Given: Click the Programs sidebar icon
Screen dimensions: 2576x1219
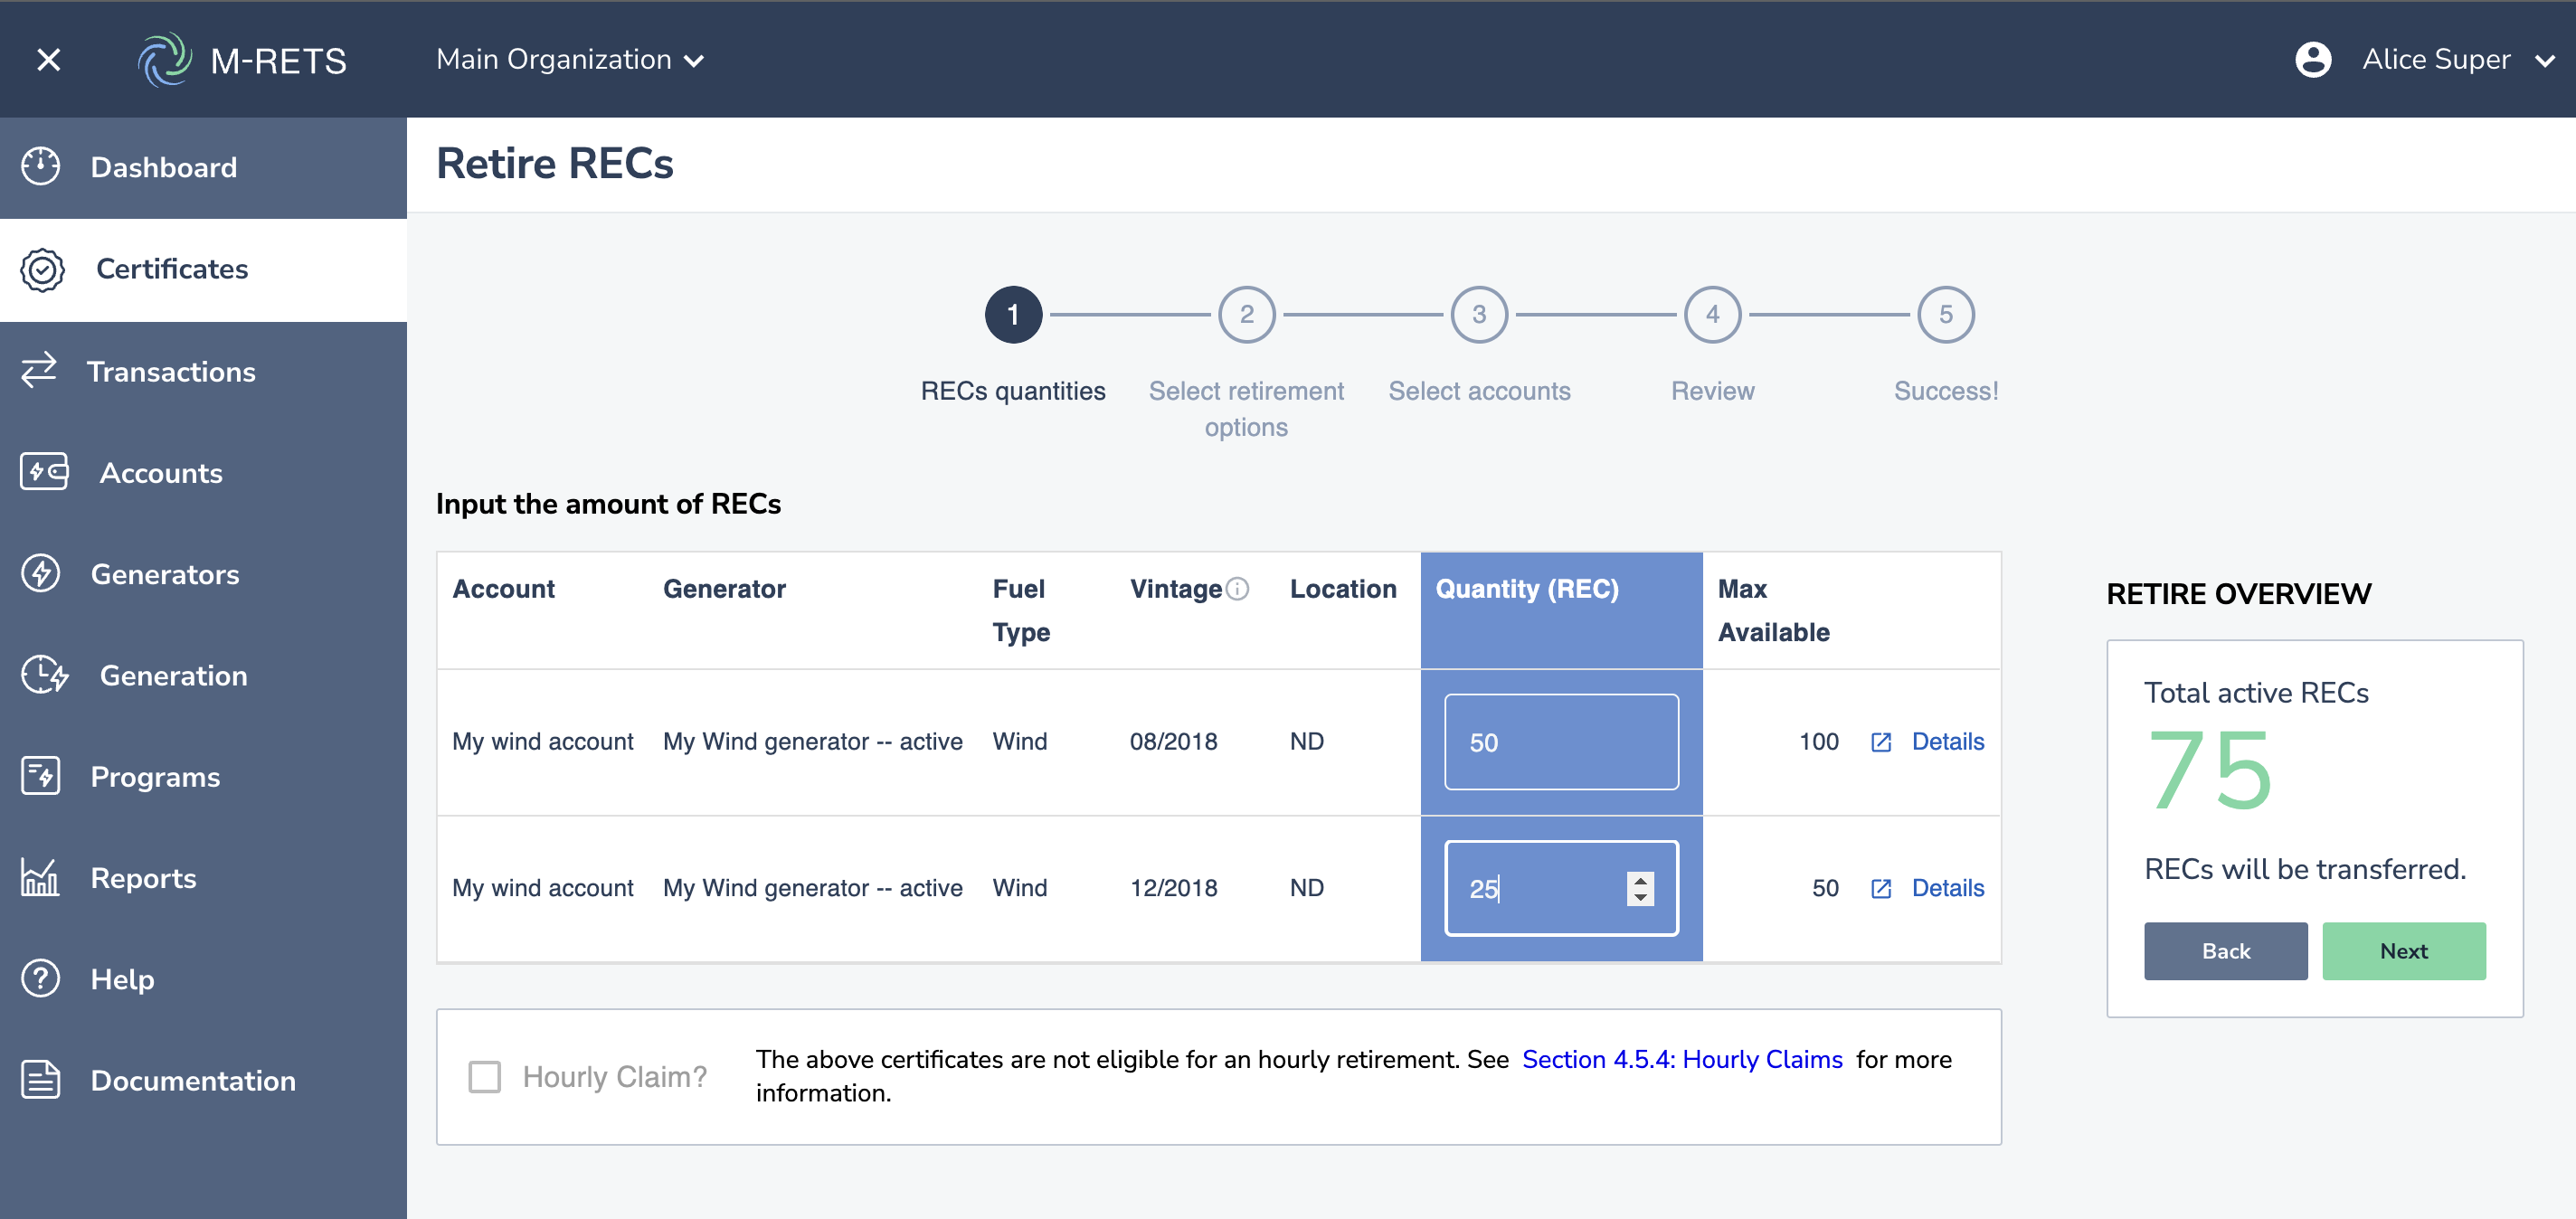Looking at the screenshot, I should [41, 776].
